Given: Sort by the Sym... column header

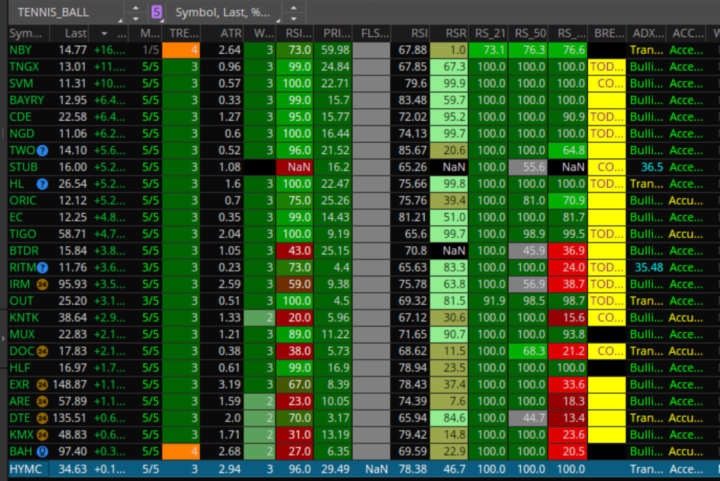Looking at the screenshot, I should tap(28, 34).
